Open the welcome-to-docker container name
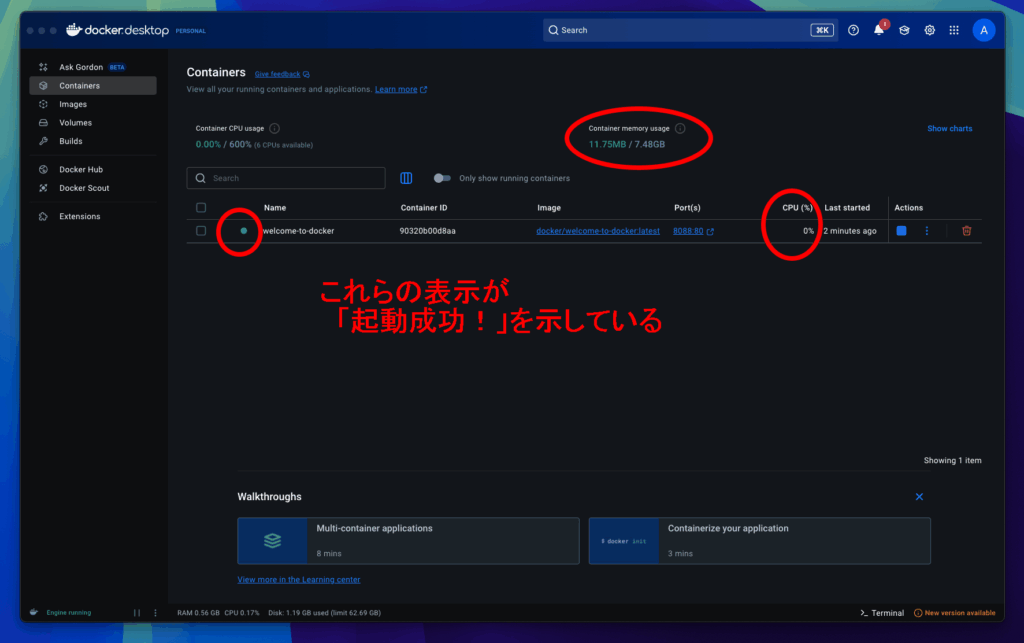The width and height of the screenshot is (1024, 643). click(x=298, y=231)
